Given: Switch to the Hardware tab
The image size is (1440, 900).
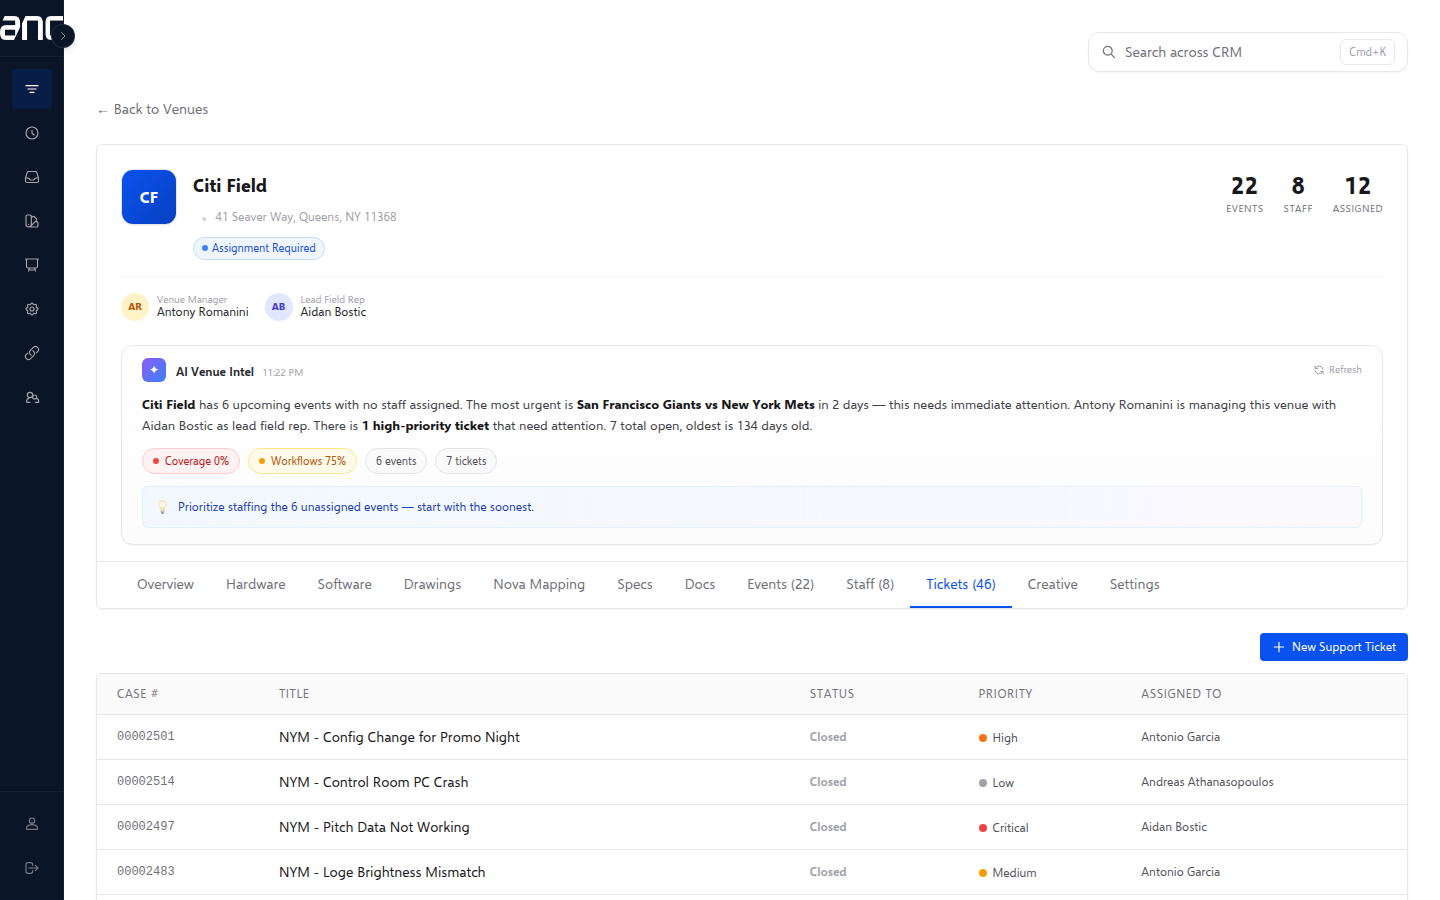Looking at the screenshot, I should coord(256,585).
